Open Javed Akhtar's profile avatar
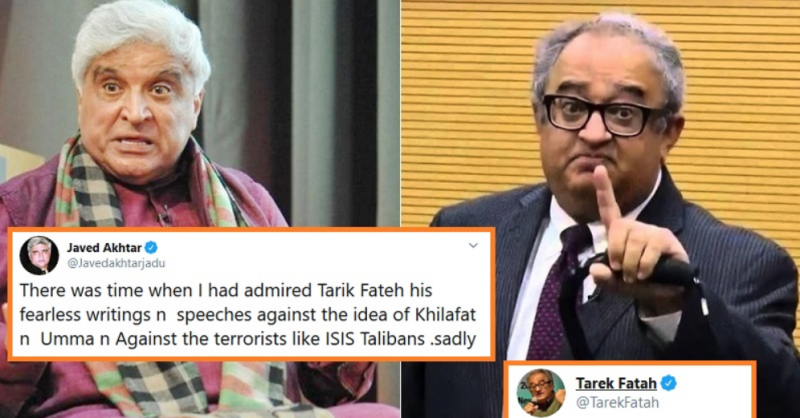The height and width of the screenshot is (418, 800). (39, 255)
